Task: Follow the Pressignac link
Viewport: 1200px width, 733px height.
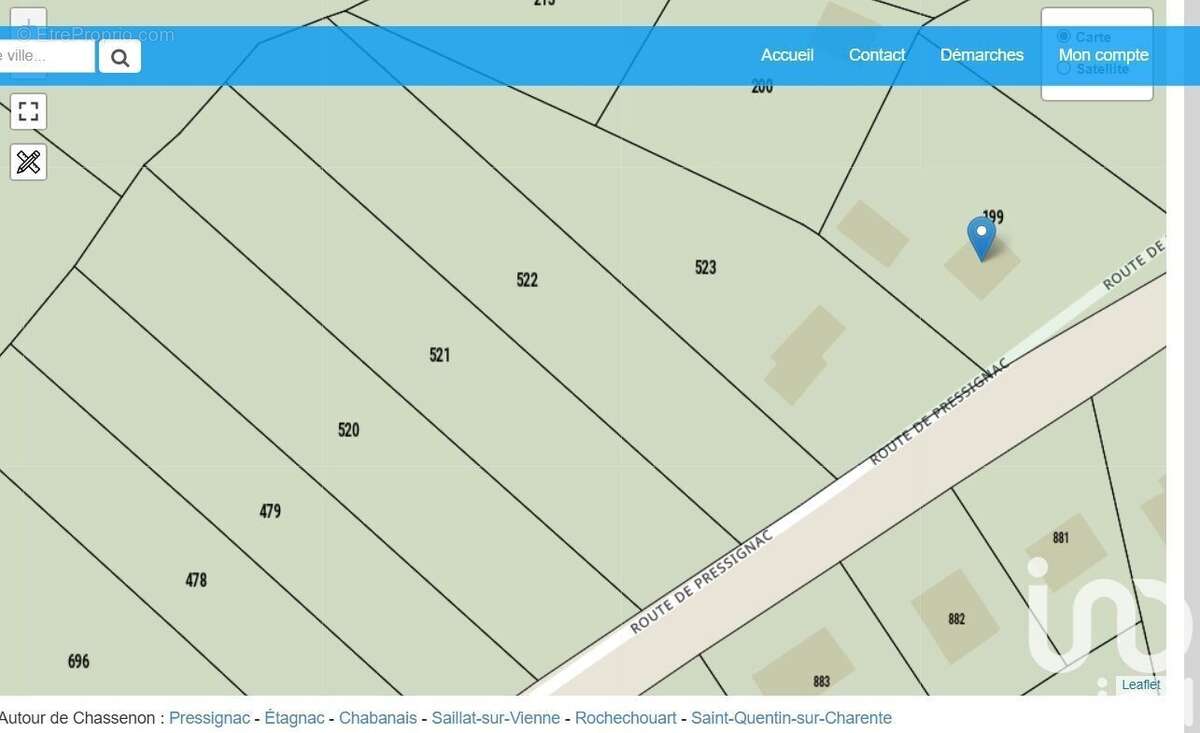Action: [x=209, y=718]
